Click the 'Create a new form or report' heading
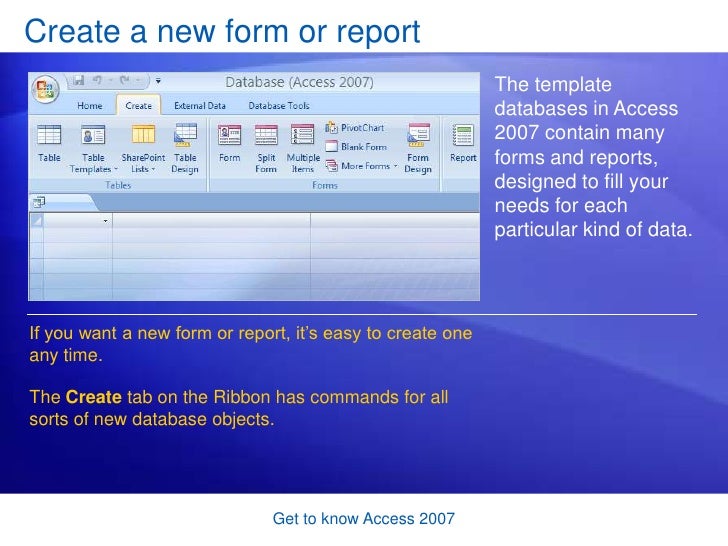Screen dimensions: 728x546 (222, 32)
